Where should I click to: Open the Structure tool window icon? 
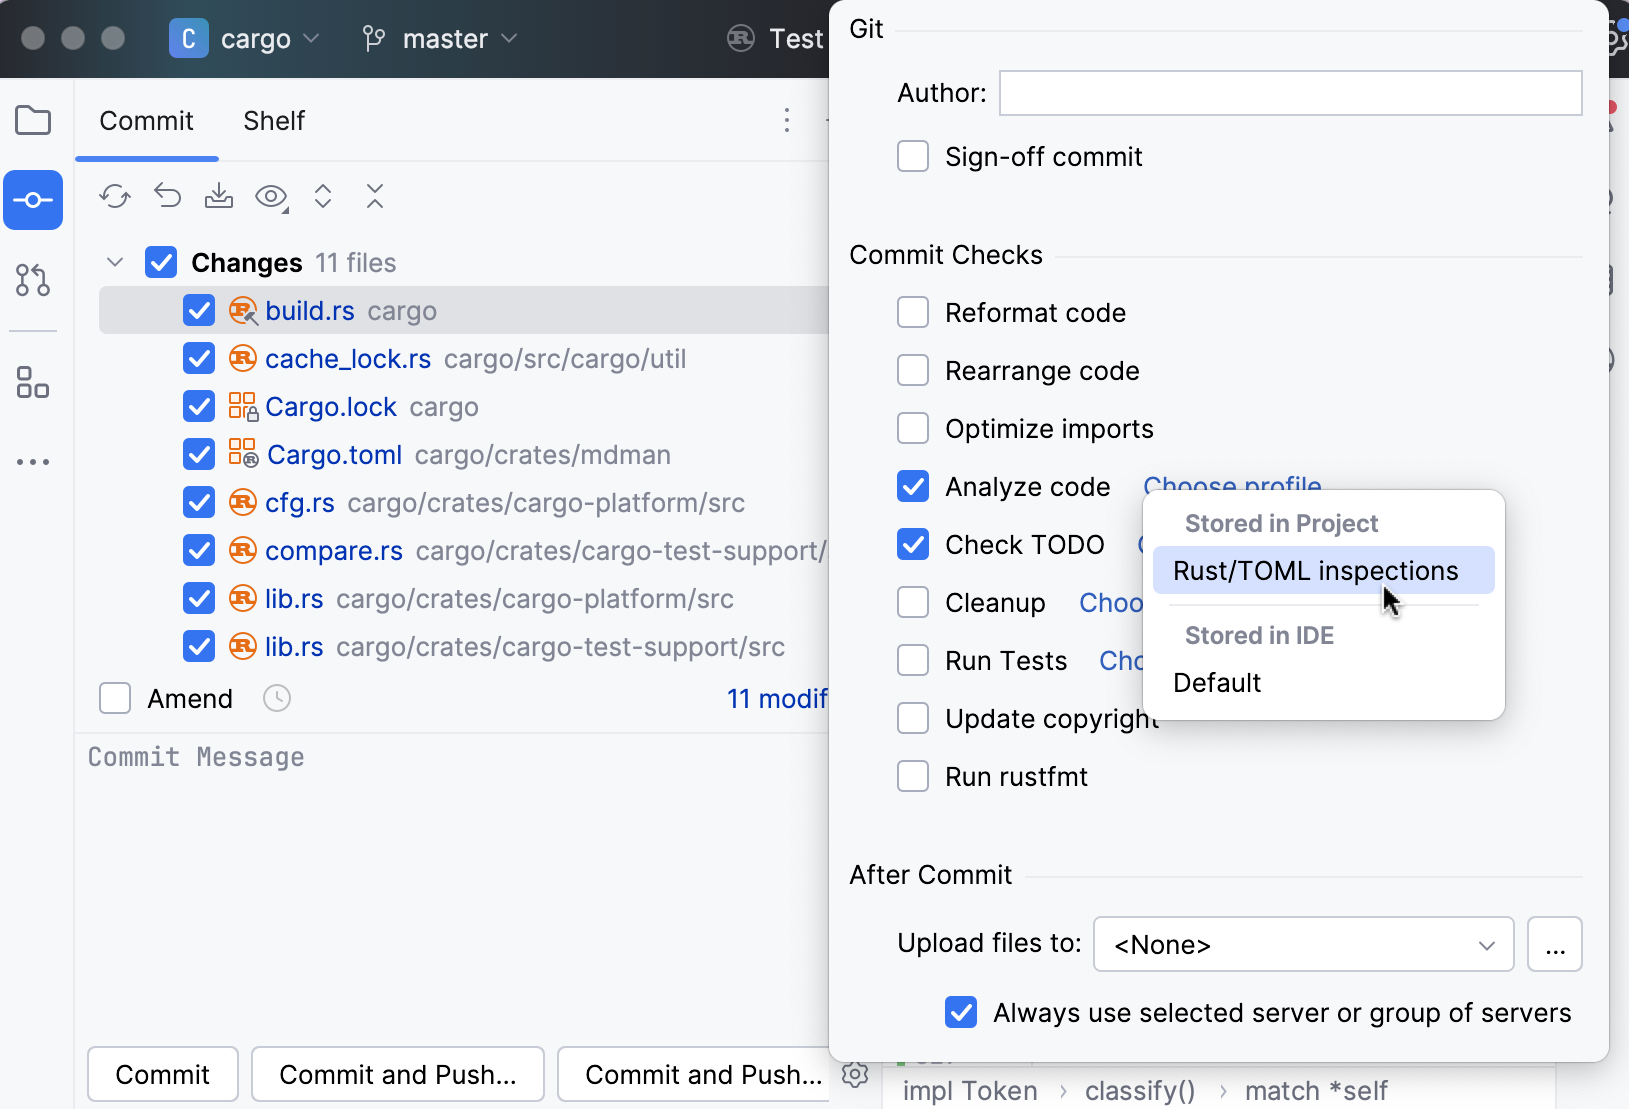pos(33,382)
